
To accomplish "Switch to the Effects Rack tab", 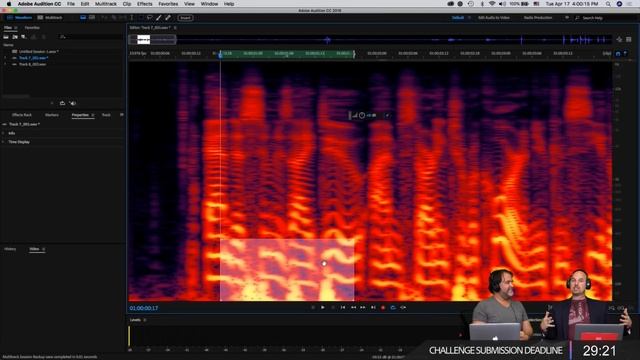I will (22, 115).
